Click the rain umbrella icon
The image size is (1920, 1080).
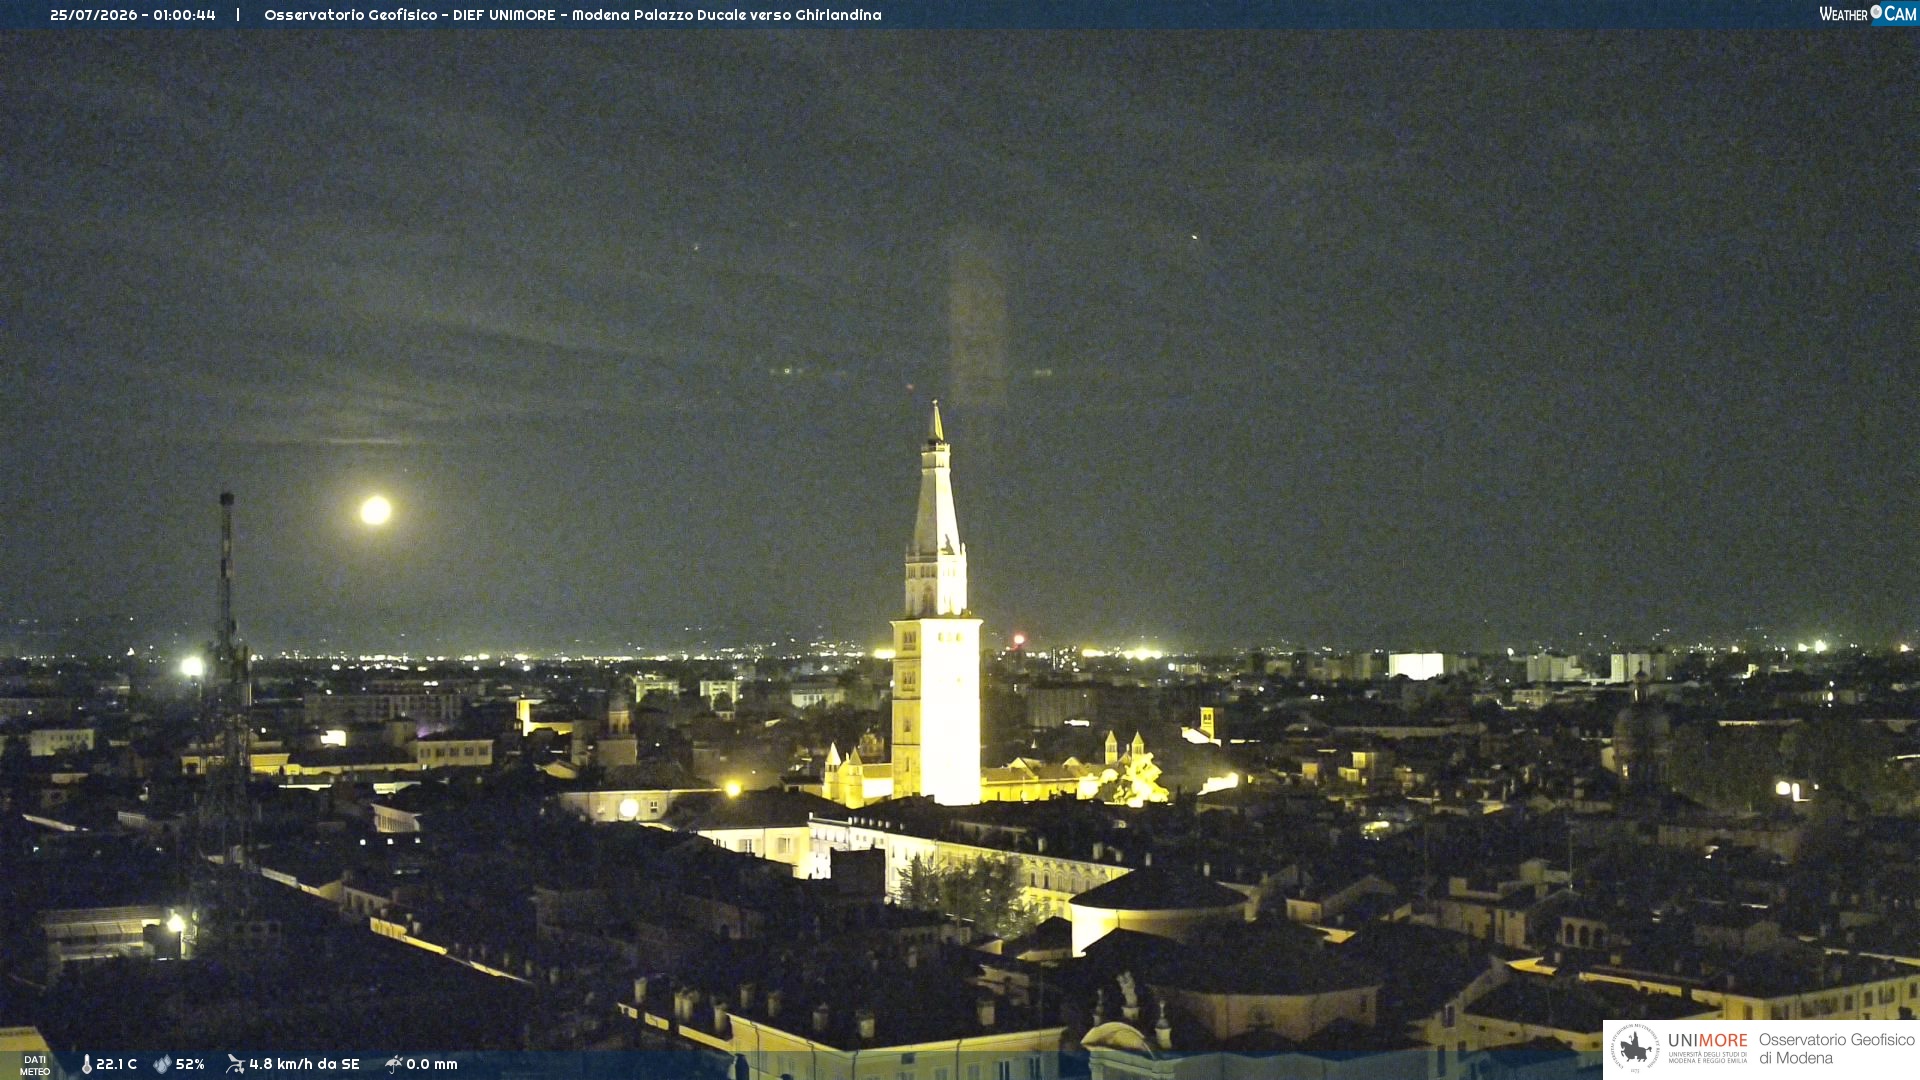pos(393,1064)
